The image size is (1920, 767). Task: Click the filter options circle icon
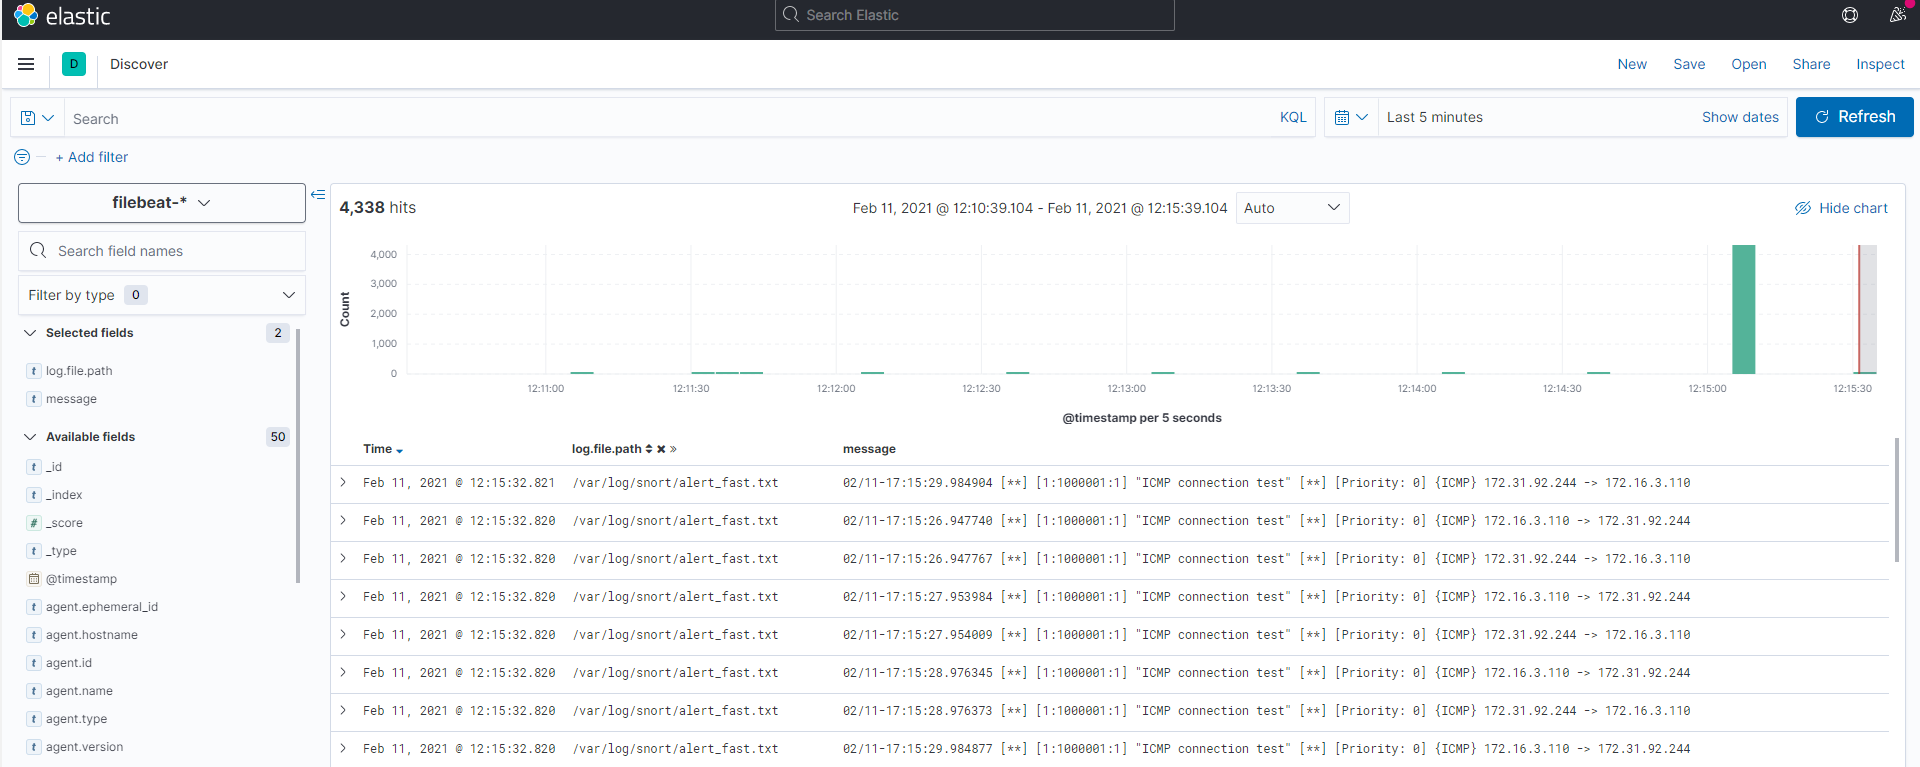[x=22, y=157]
